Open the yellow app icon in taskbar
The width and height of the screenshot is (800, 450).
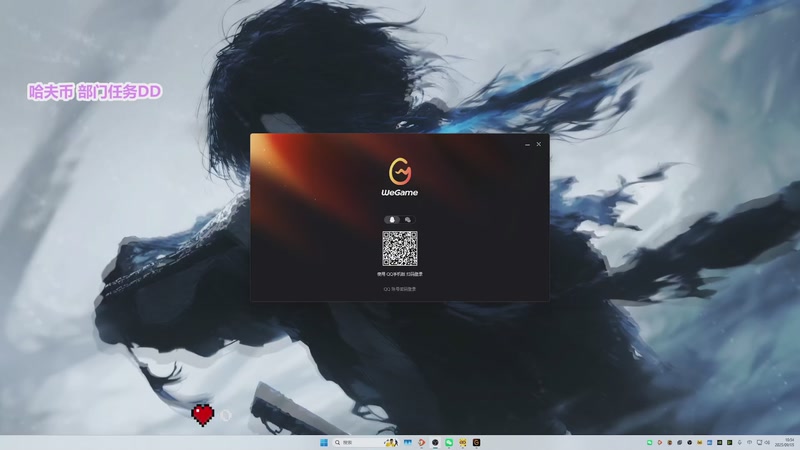[463, 442]
